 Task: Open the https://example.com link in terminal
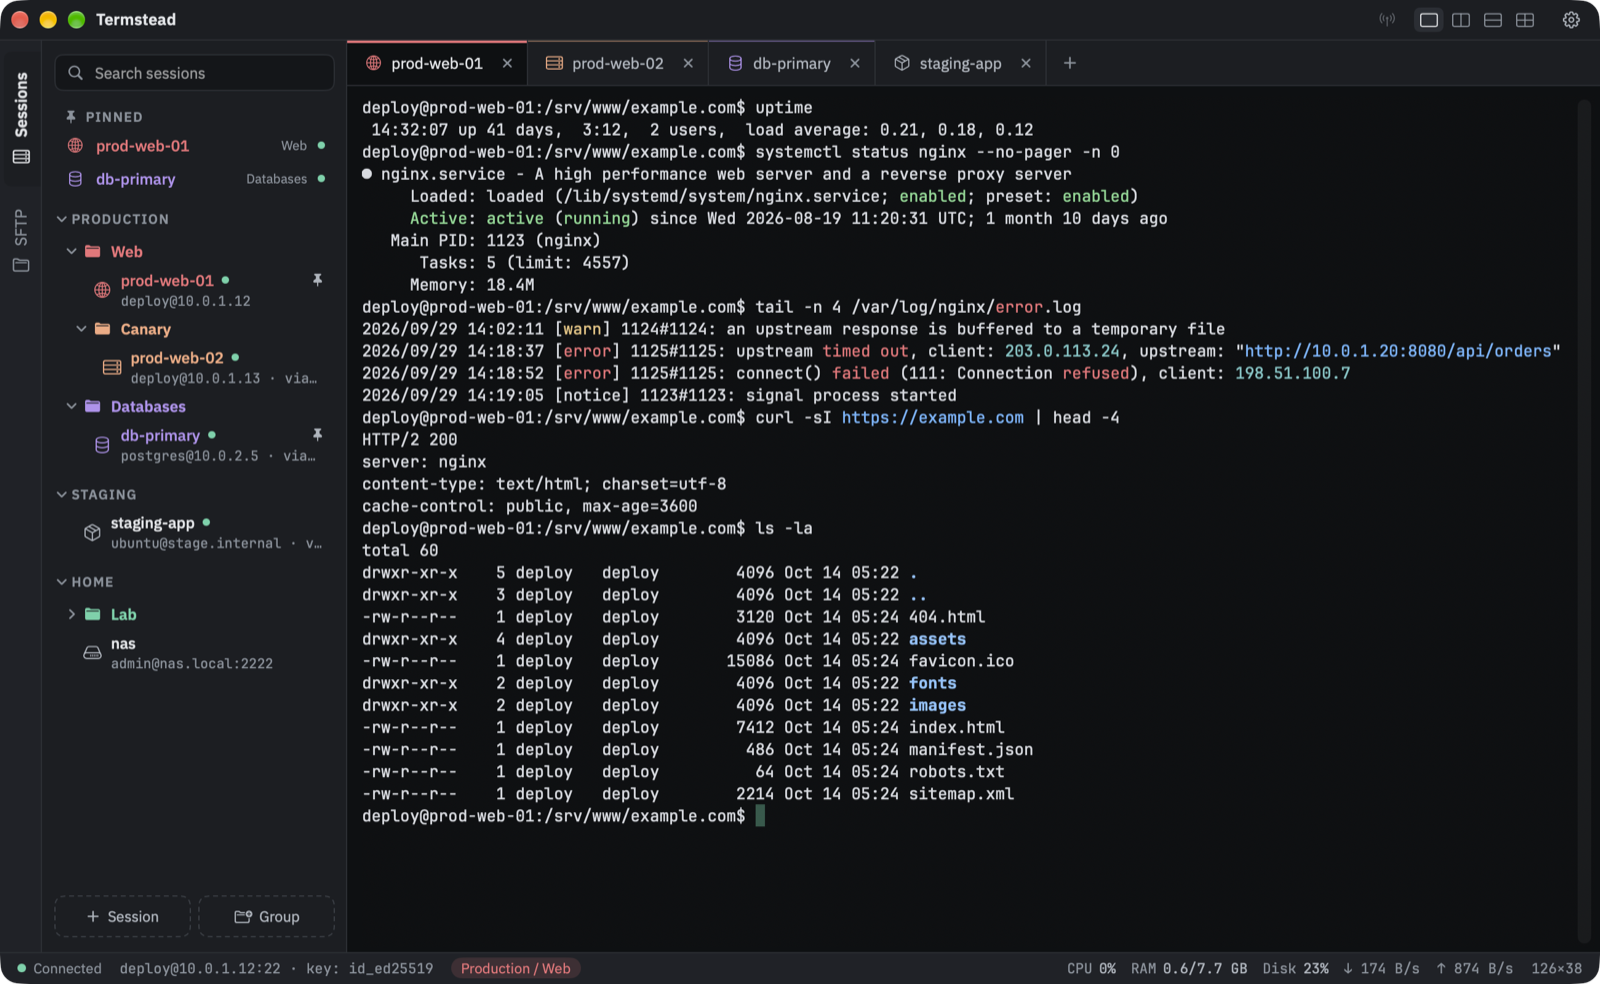[x=932, y=417]
